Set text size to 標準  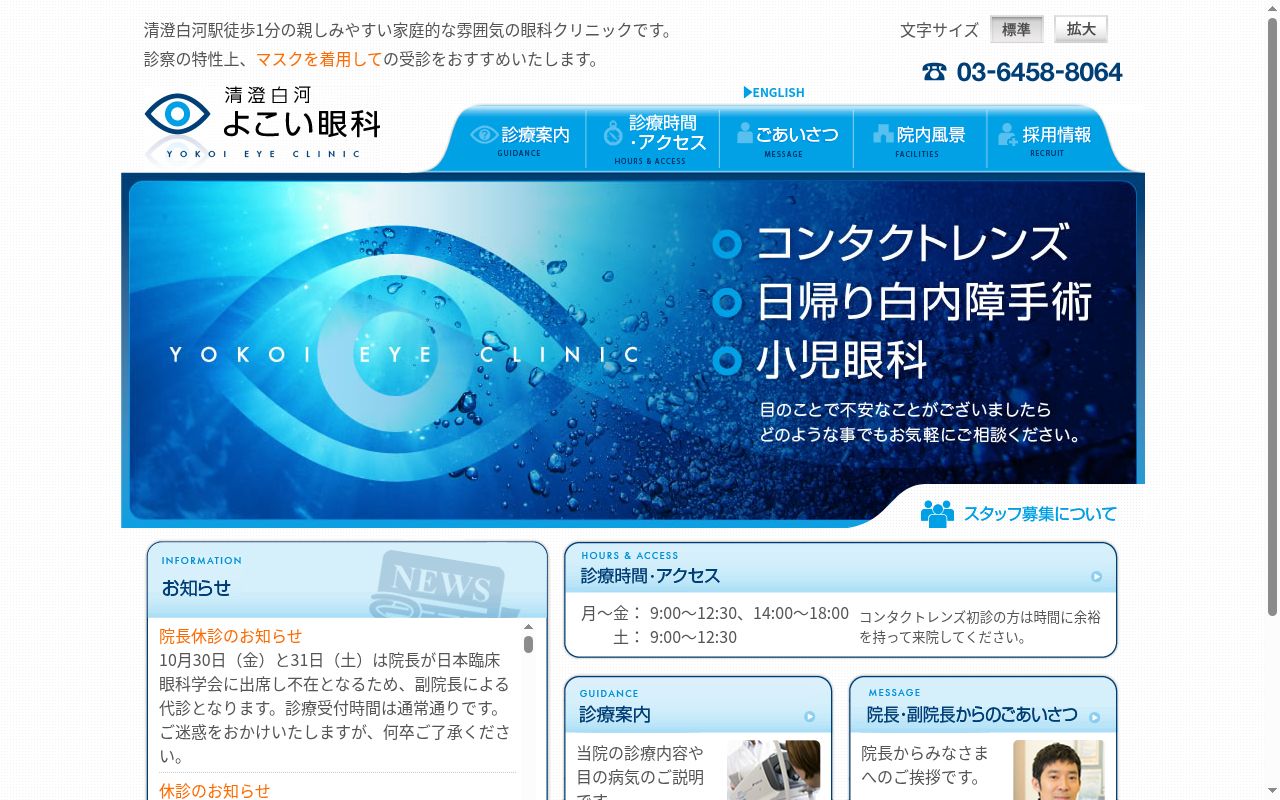point(1017,29)
